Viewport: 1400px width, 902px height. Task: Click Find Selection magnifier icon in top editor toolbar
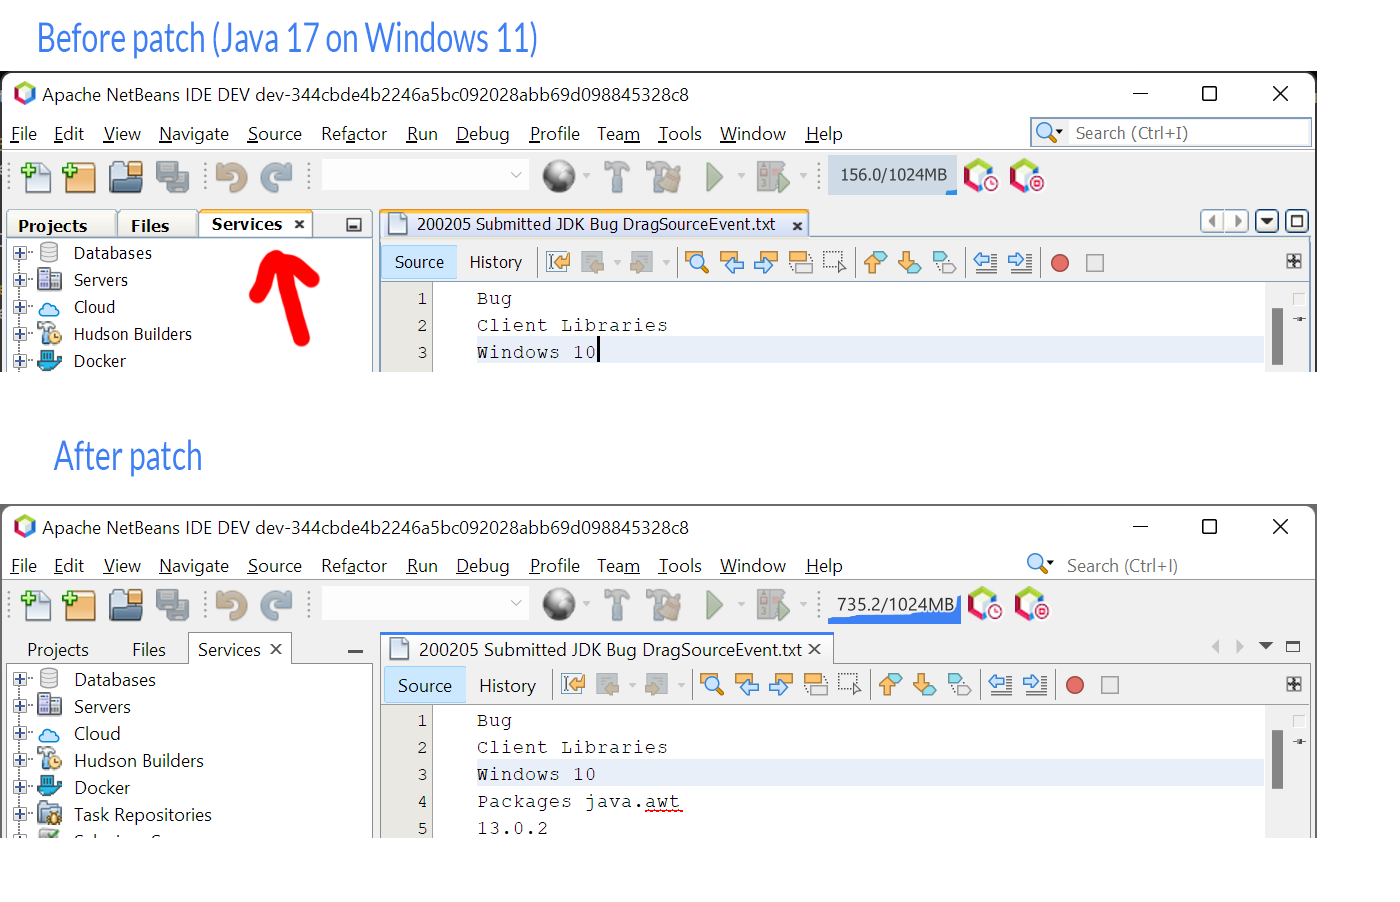click(x=697, y=262)
